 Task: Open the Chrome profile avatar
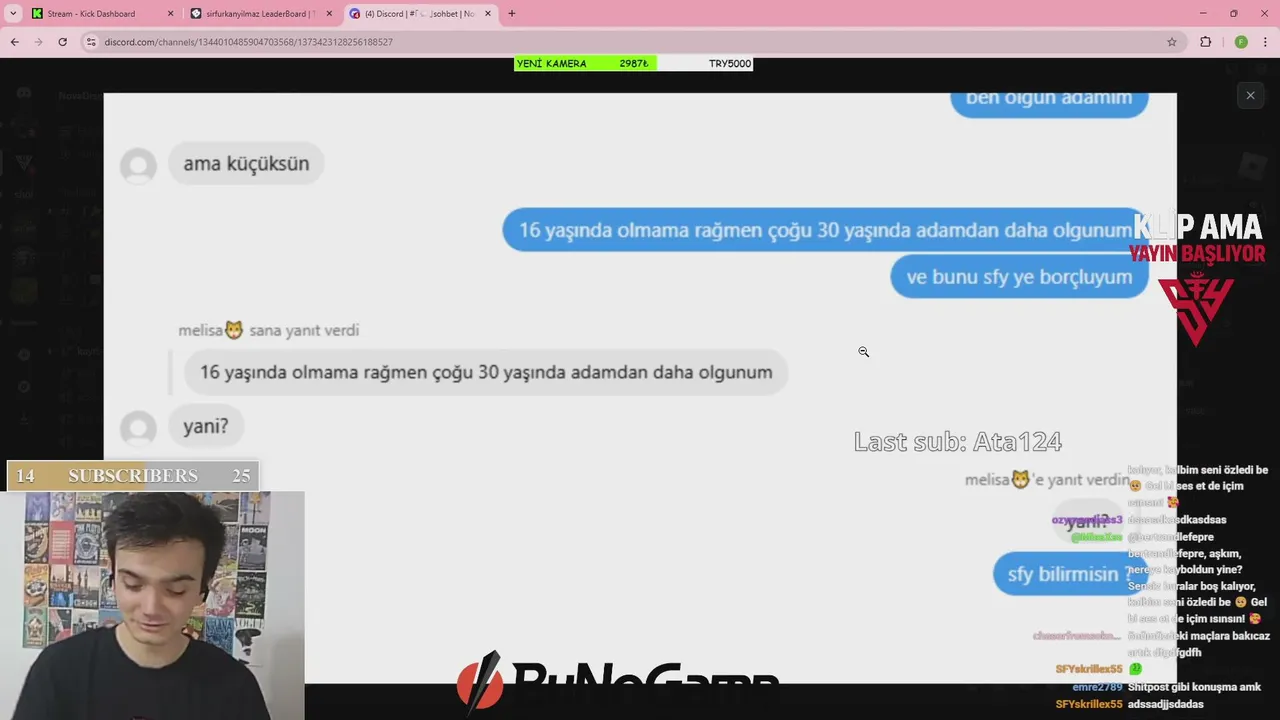(x=1241, y=42)
